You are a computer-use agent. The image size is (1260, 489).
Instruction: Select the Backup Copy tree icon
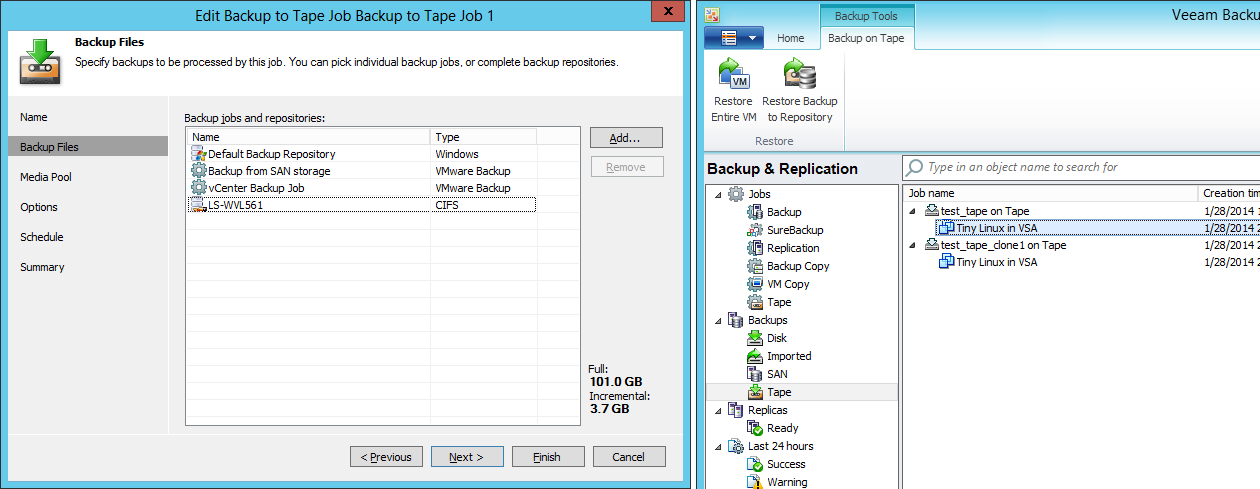tap(755, 266)
